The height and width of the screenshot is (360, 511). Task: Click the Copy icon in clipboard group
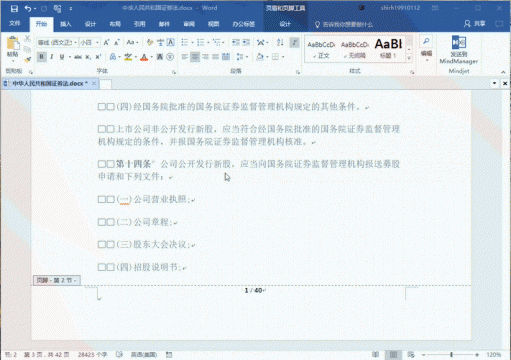click(27, 49)
